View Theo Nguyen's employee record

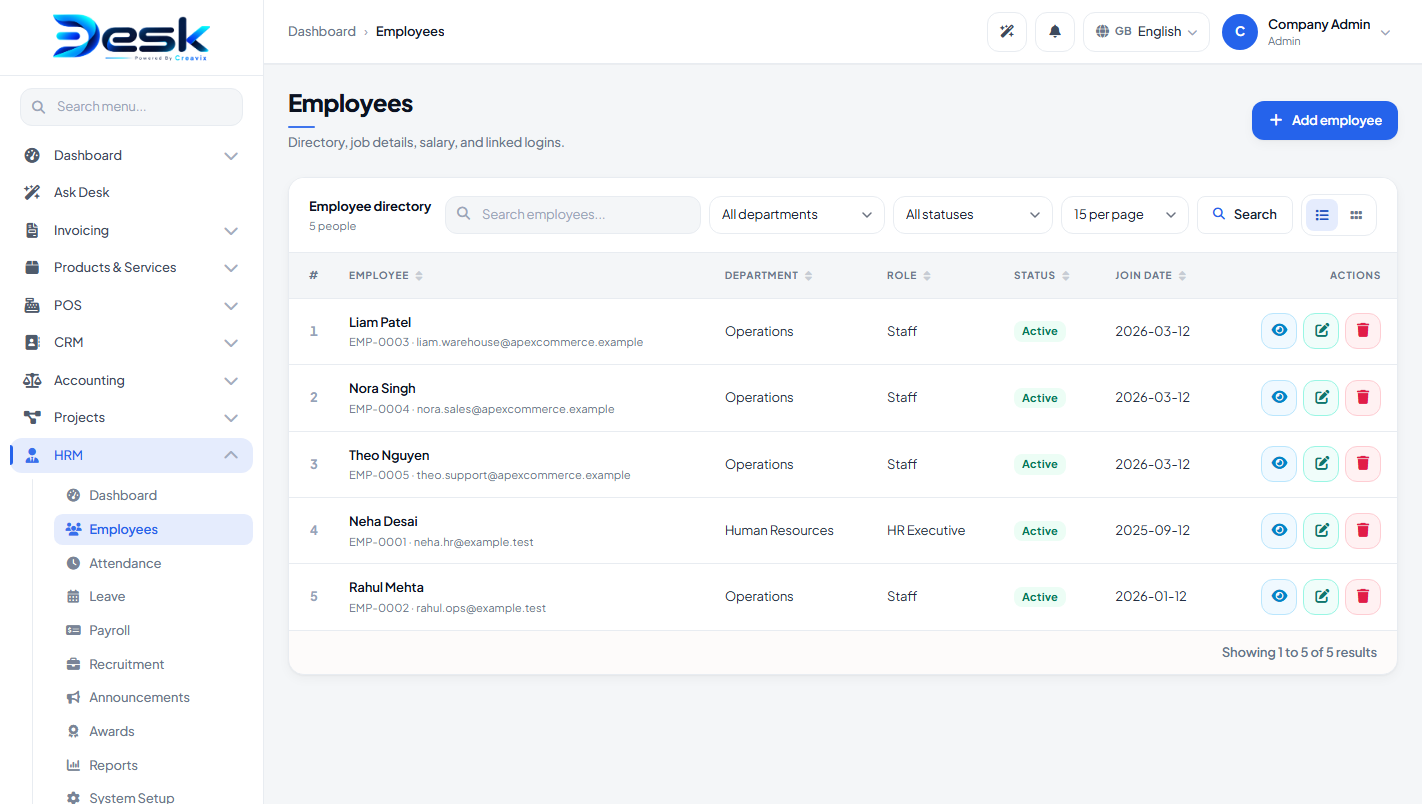1279,464
